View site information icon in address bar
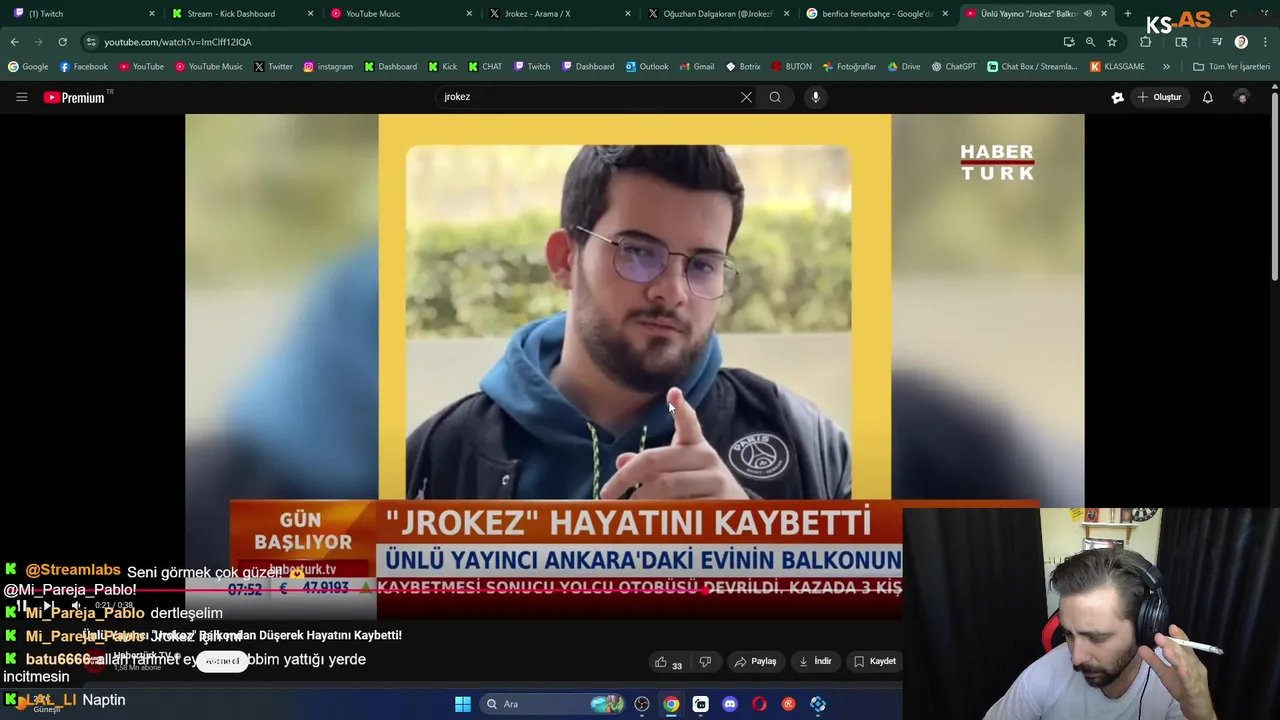 click(x=91, y=42)
